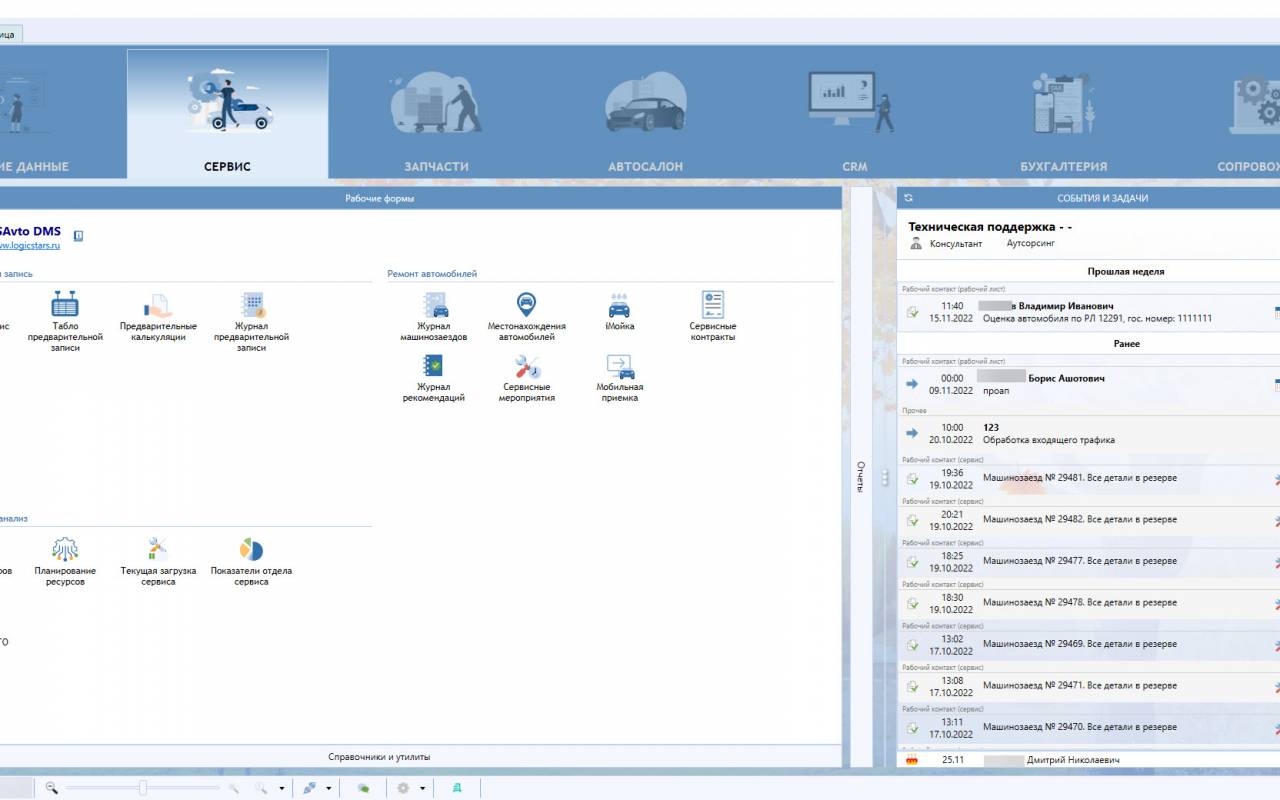This screenshot has width=1280, height=800.
Task: Refresh the События и задачи panel
Action: pos(908,198)
